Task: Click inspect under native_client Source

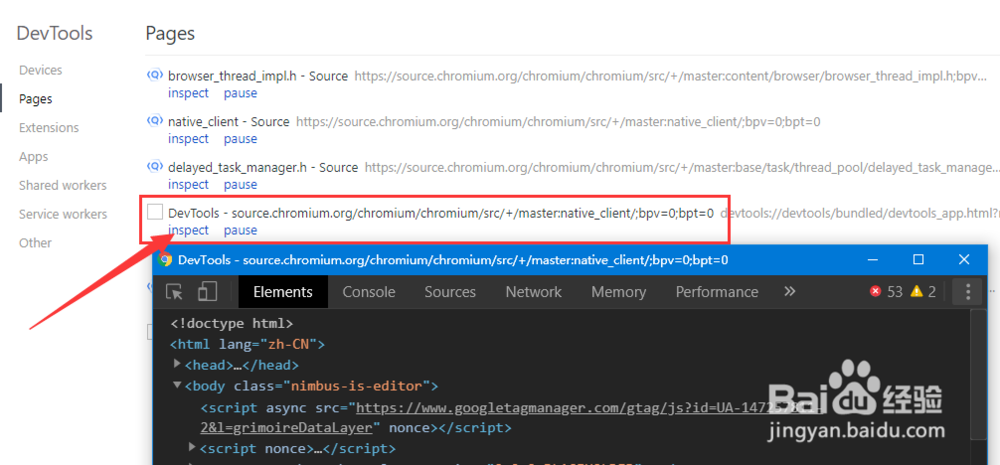Action: coord(188,139)
